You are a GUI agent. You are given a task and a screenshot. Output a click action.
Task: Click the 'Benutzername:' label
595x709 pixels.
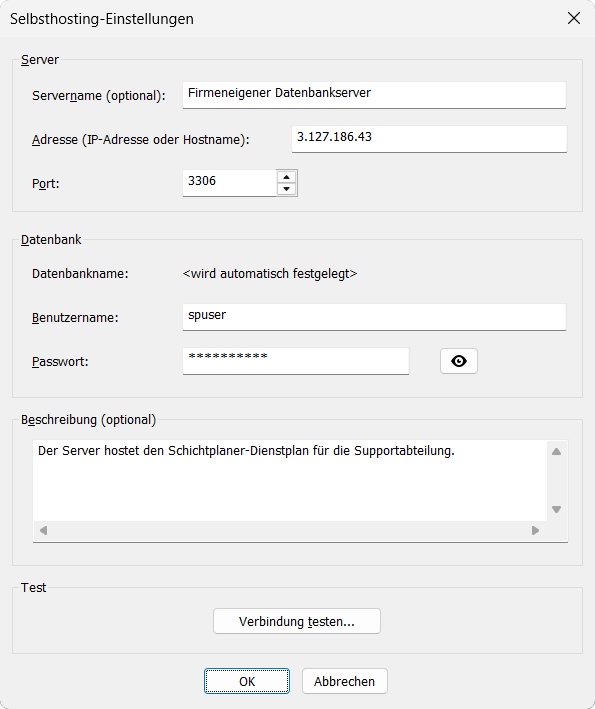(75, 317)
